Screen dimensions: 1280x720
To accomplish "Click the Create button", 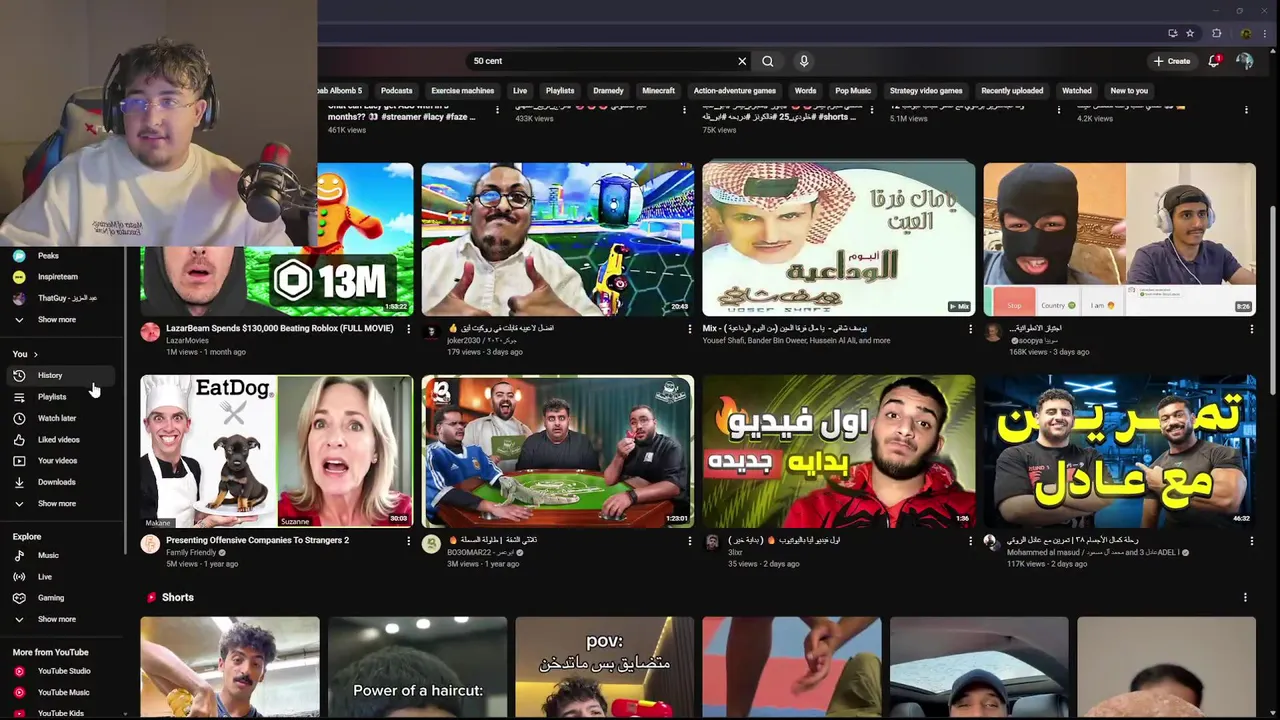I will [x=1171, y=61].
